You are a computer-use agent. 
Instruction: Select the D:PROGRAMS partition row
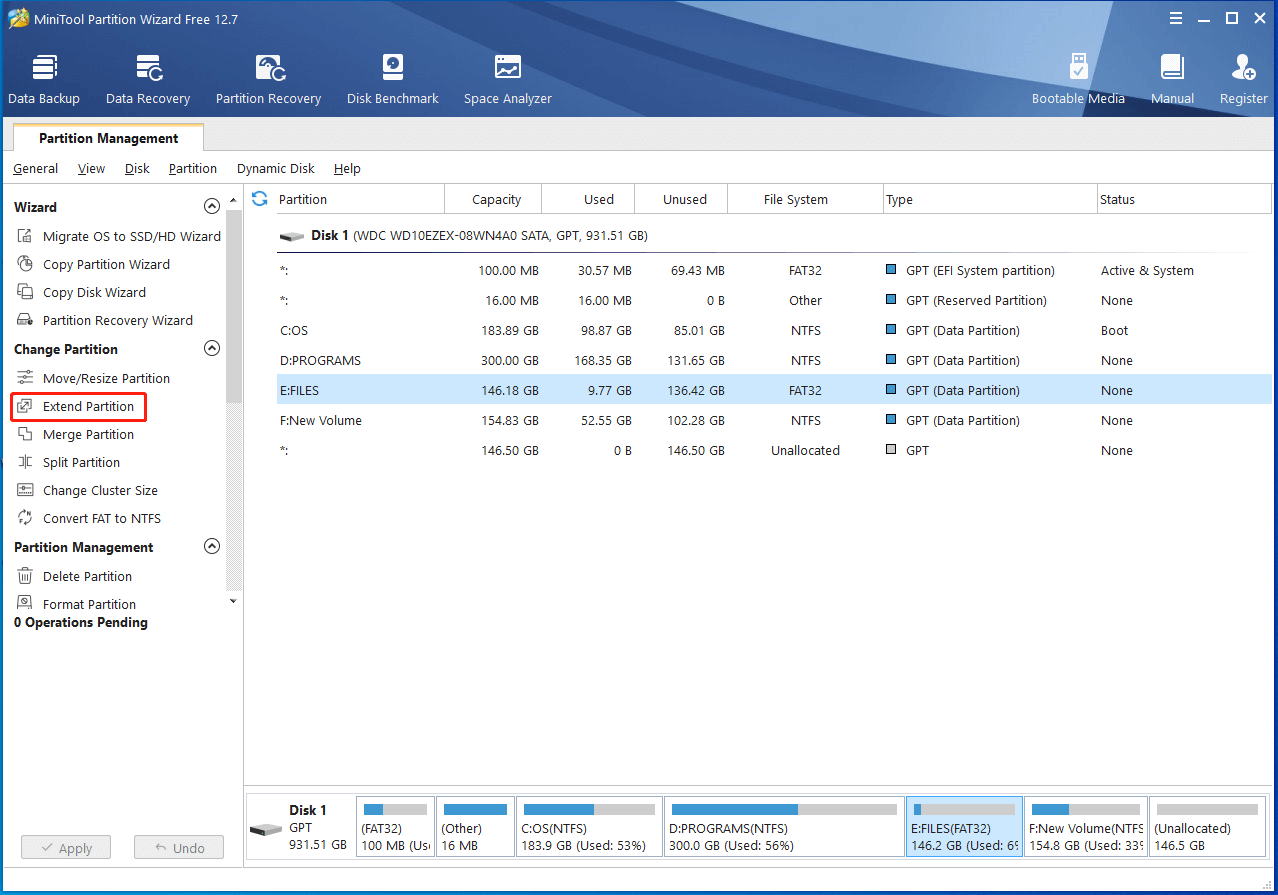point(773,361)
